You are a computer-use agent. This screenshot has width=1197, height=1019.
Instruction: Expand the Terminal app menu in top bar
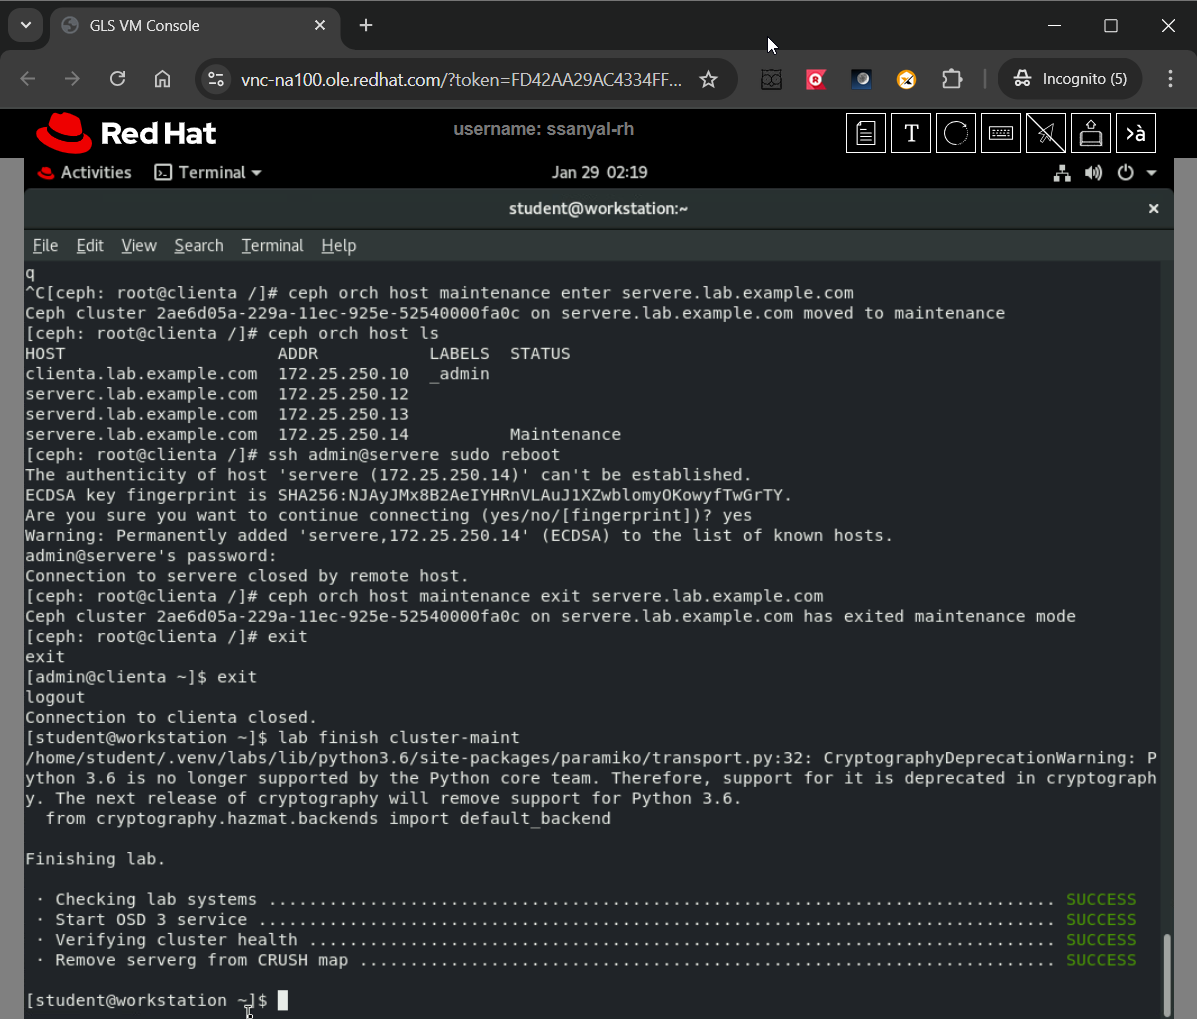[208, 173]
